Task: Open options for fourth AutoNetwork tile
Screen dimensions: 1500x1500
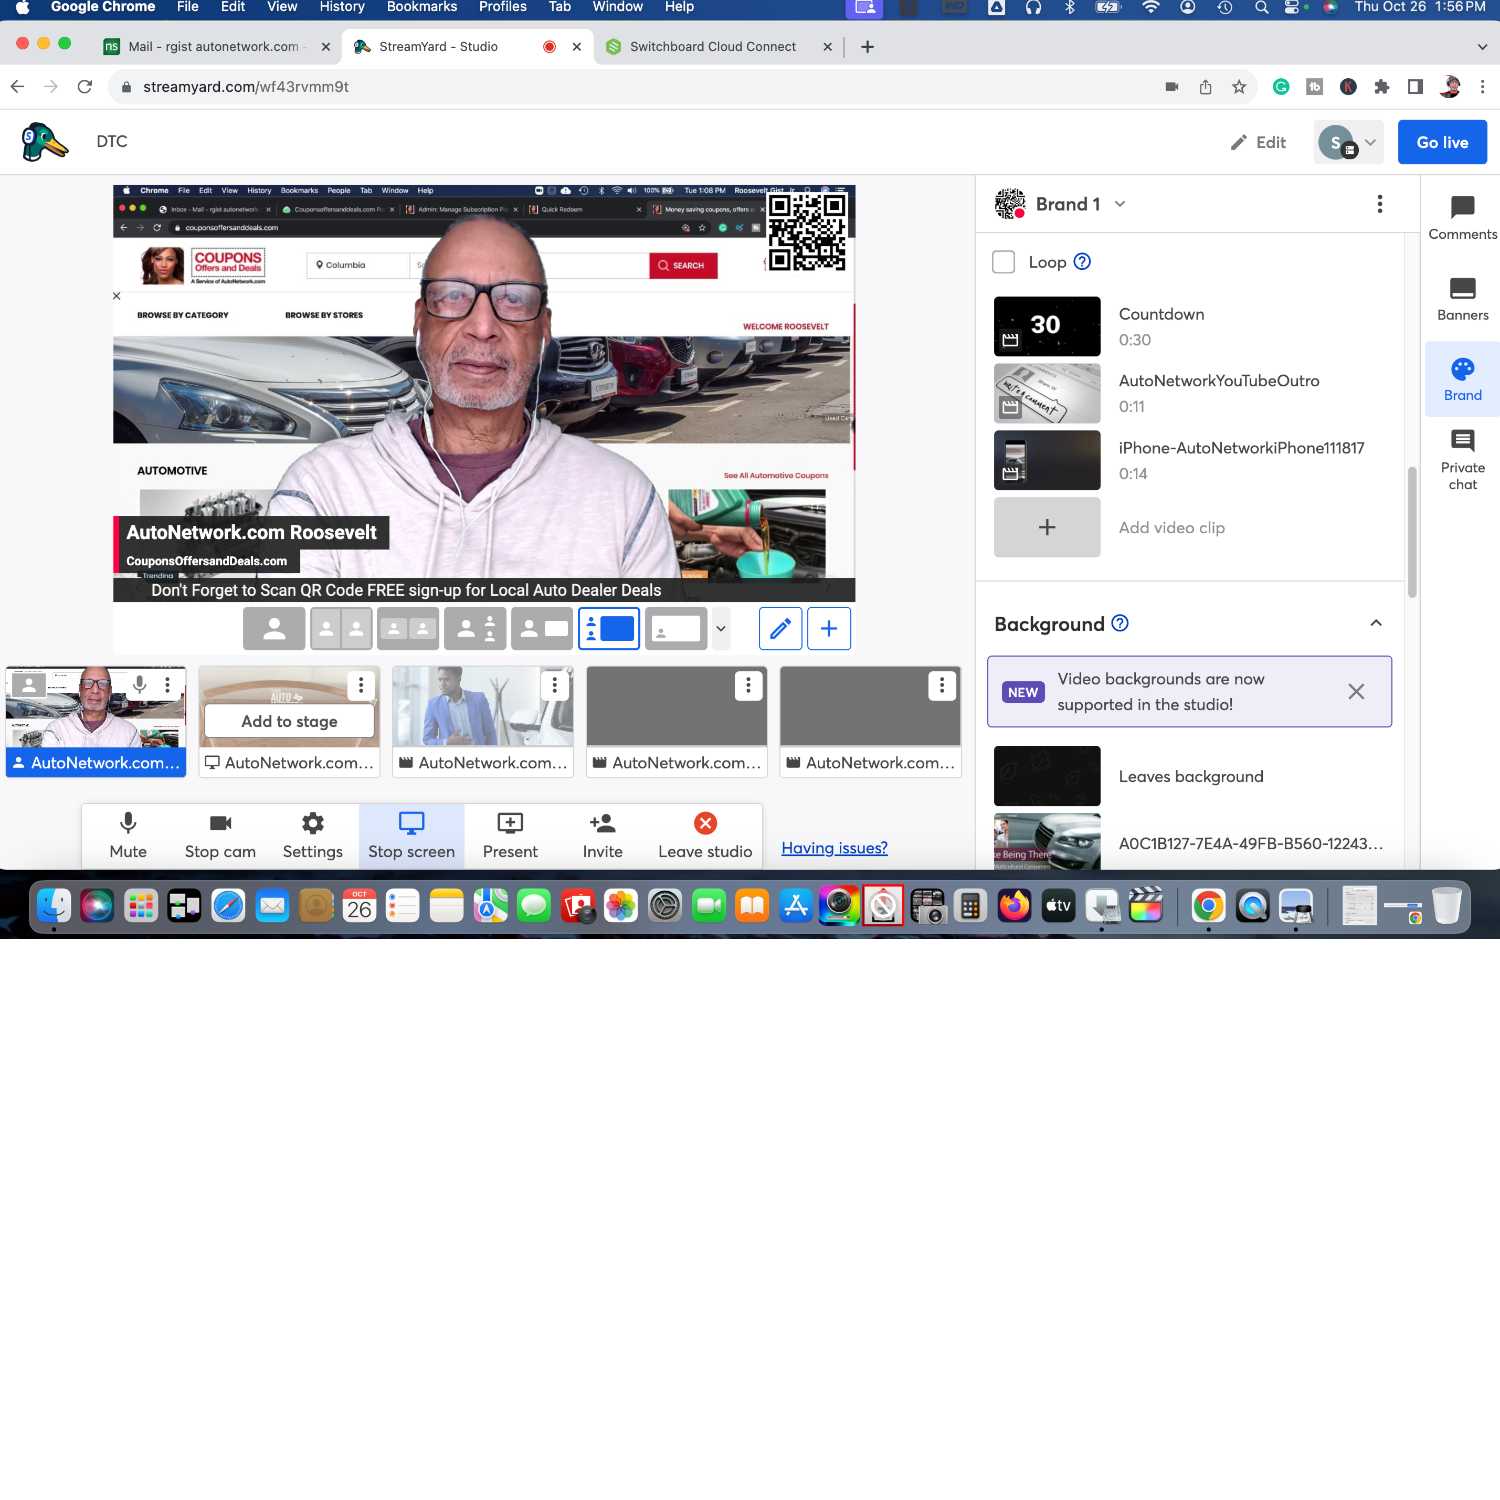Action: coord(748,685)
